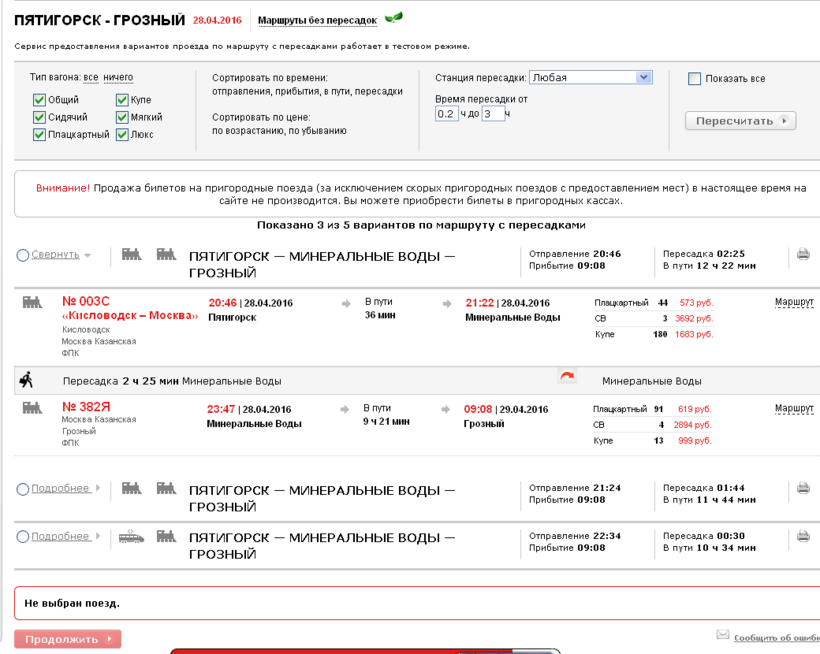Toggle the Купе wagon type checkbox
This screenshot has width=820, height=654.
click(122, 100)
